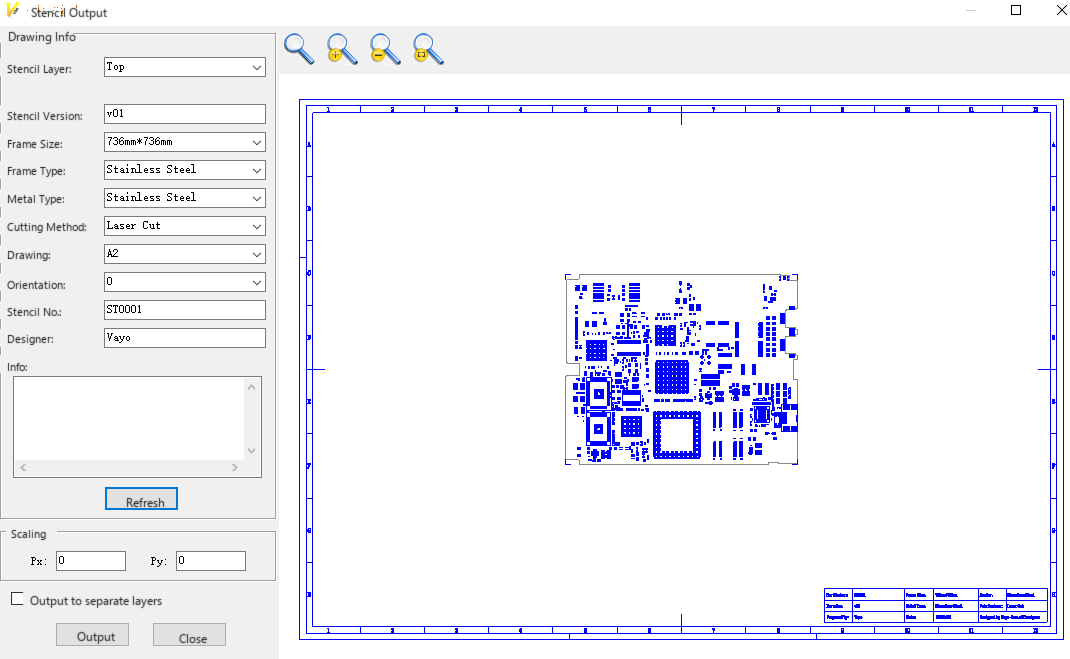Click the plain magnifier zoom tool
Screen dimensions: 1070x659
(x=299, y=49)
